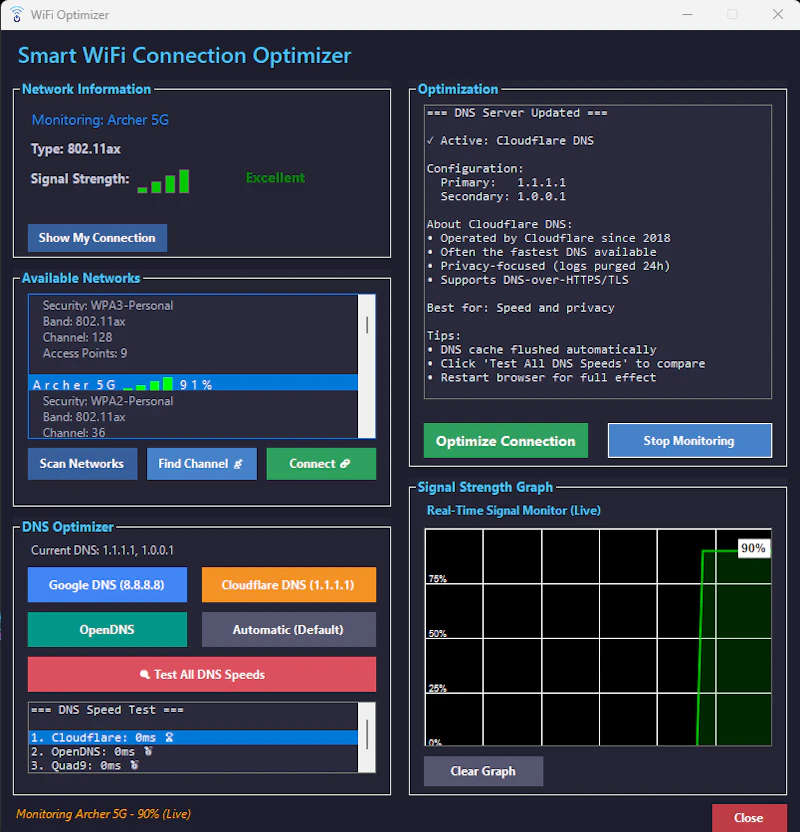Click the '=== DNS Speed Test ===' header line
The image size is (800, 832).
click(107, 710)
